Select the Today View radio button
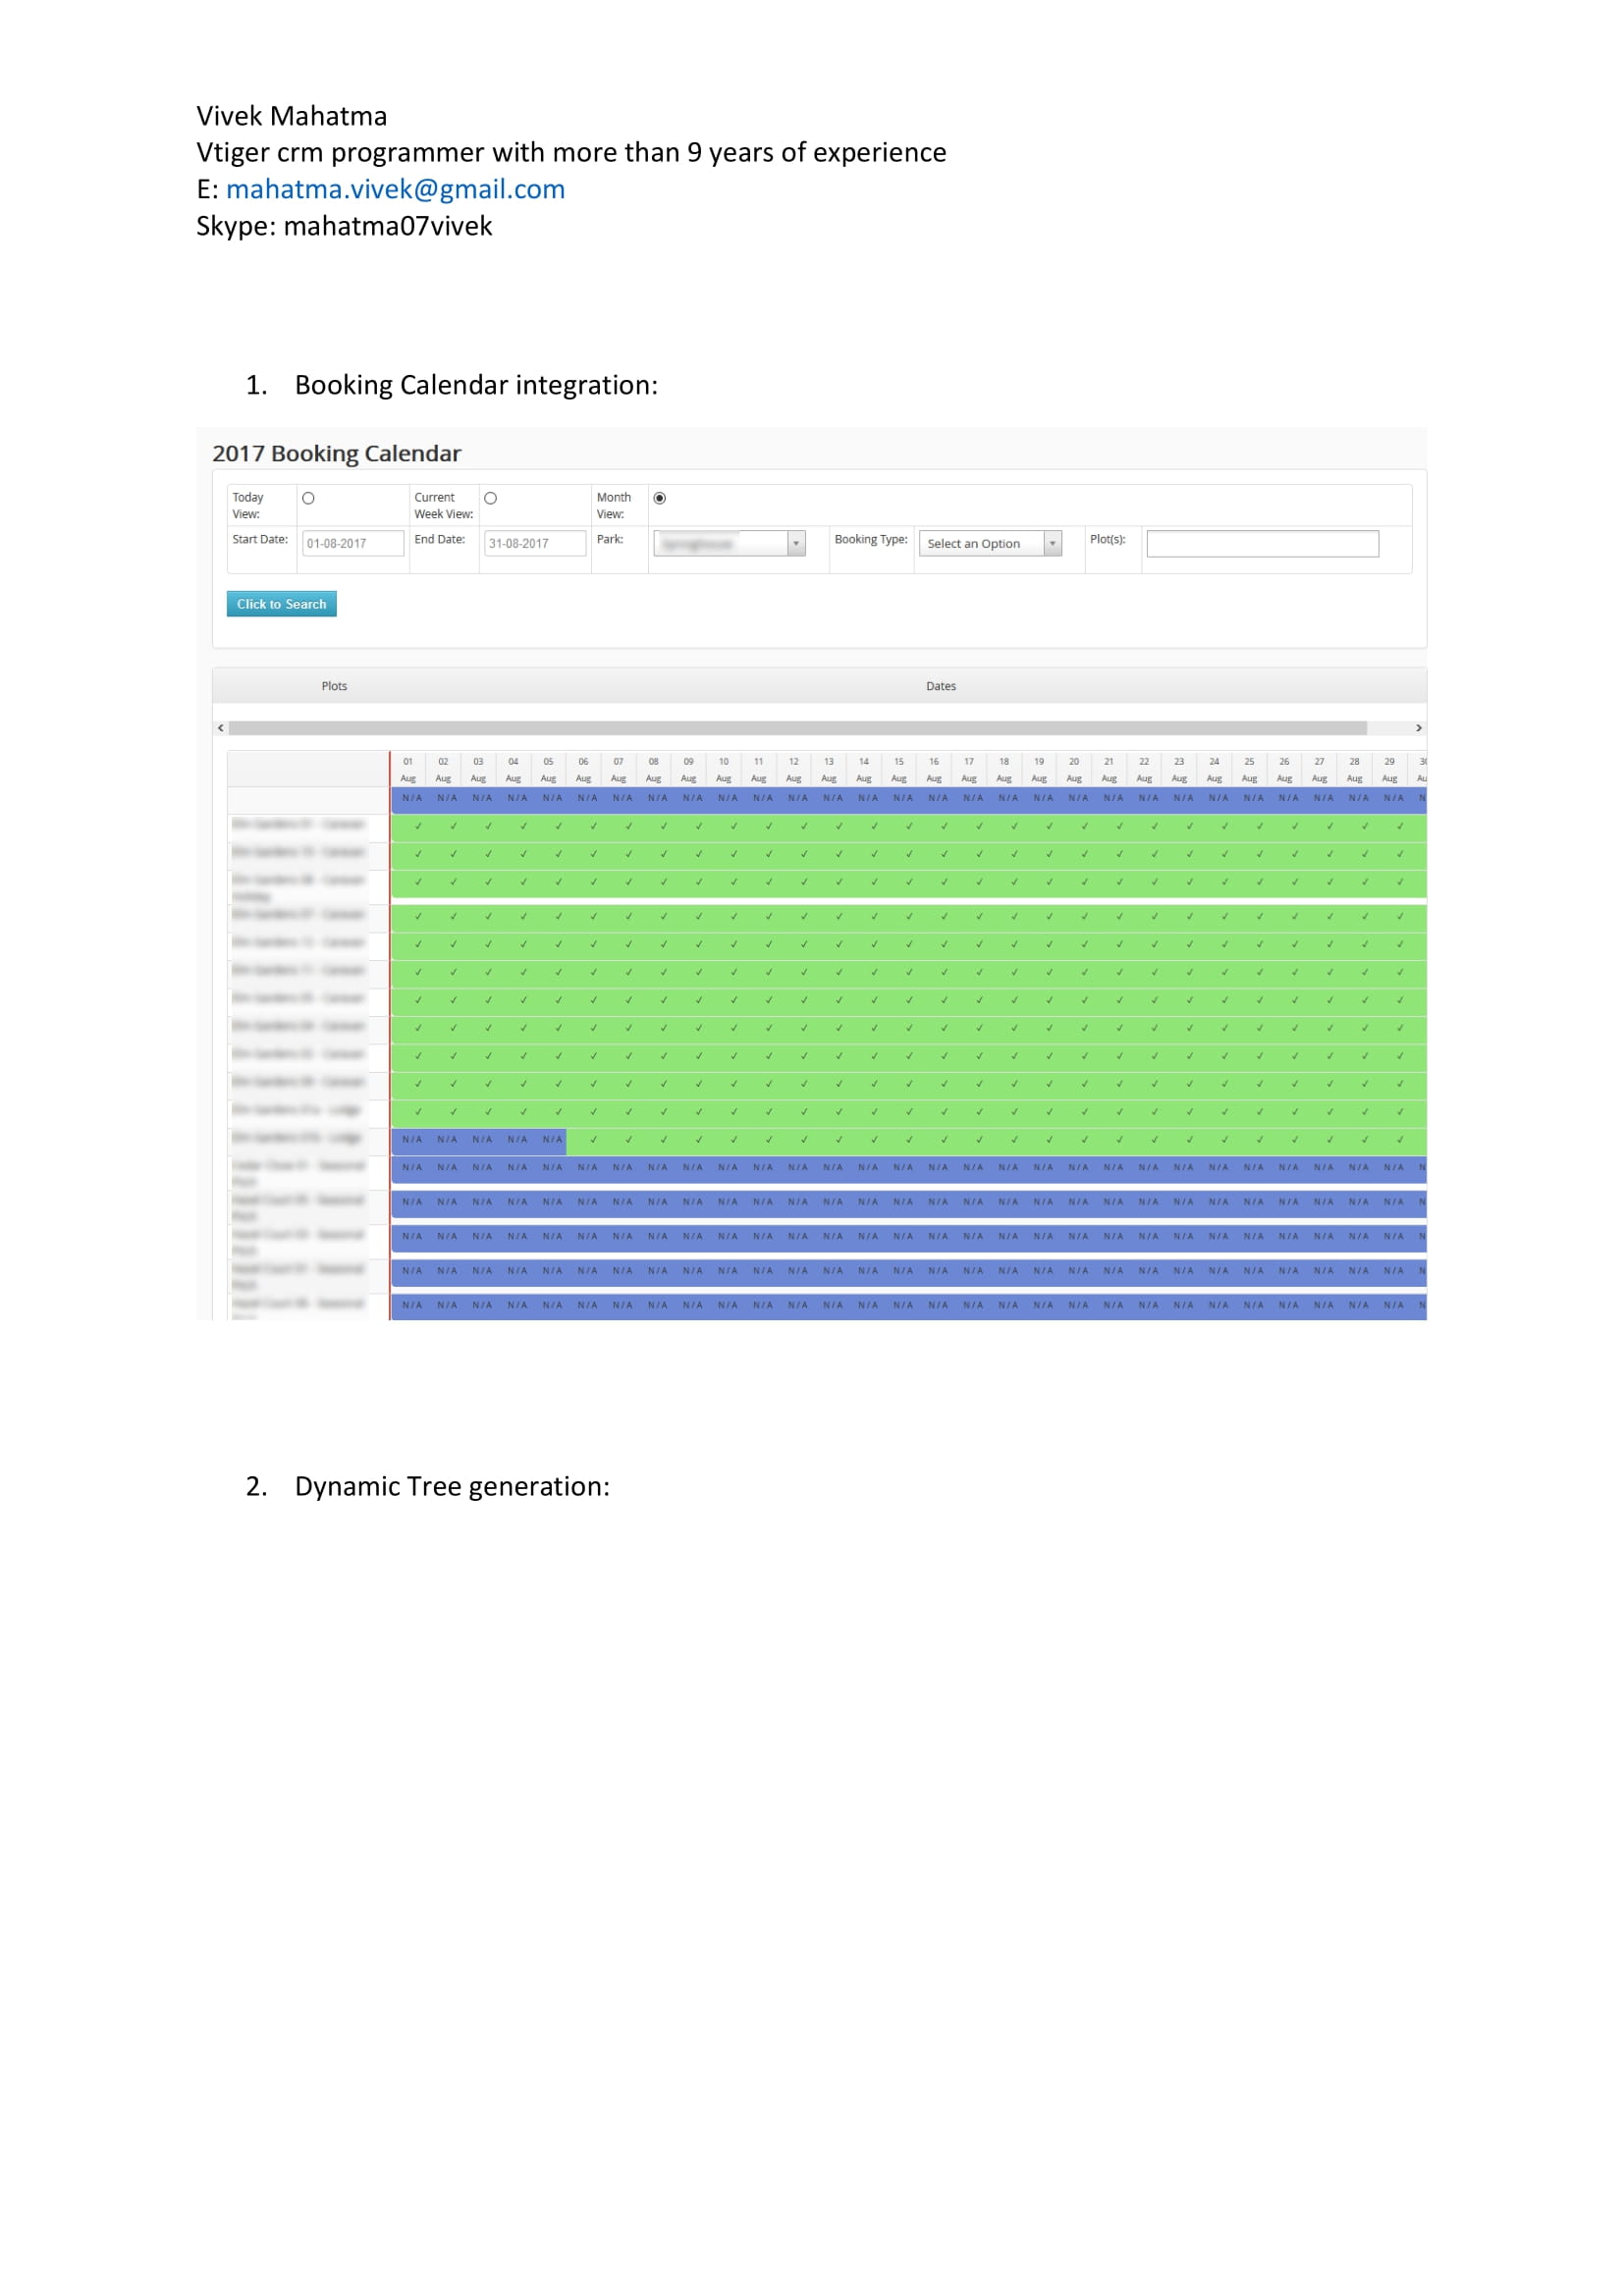1624x2296 pixels. pyautogui.click(x=308, y=498)
